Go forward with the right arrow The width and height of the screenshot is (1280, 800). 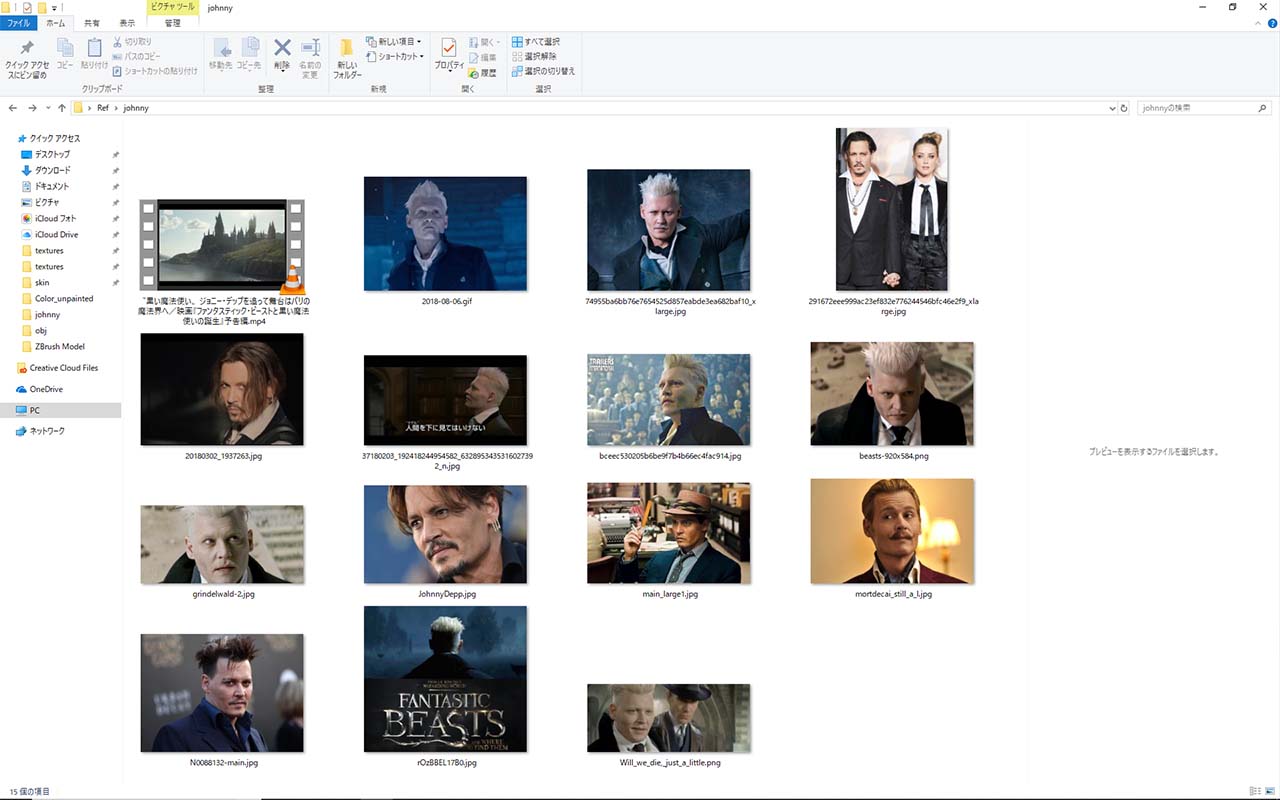(x=33, y=108)
